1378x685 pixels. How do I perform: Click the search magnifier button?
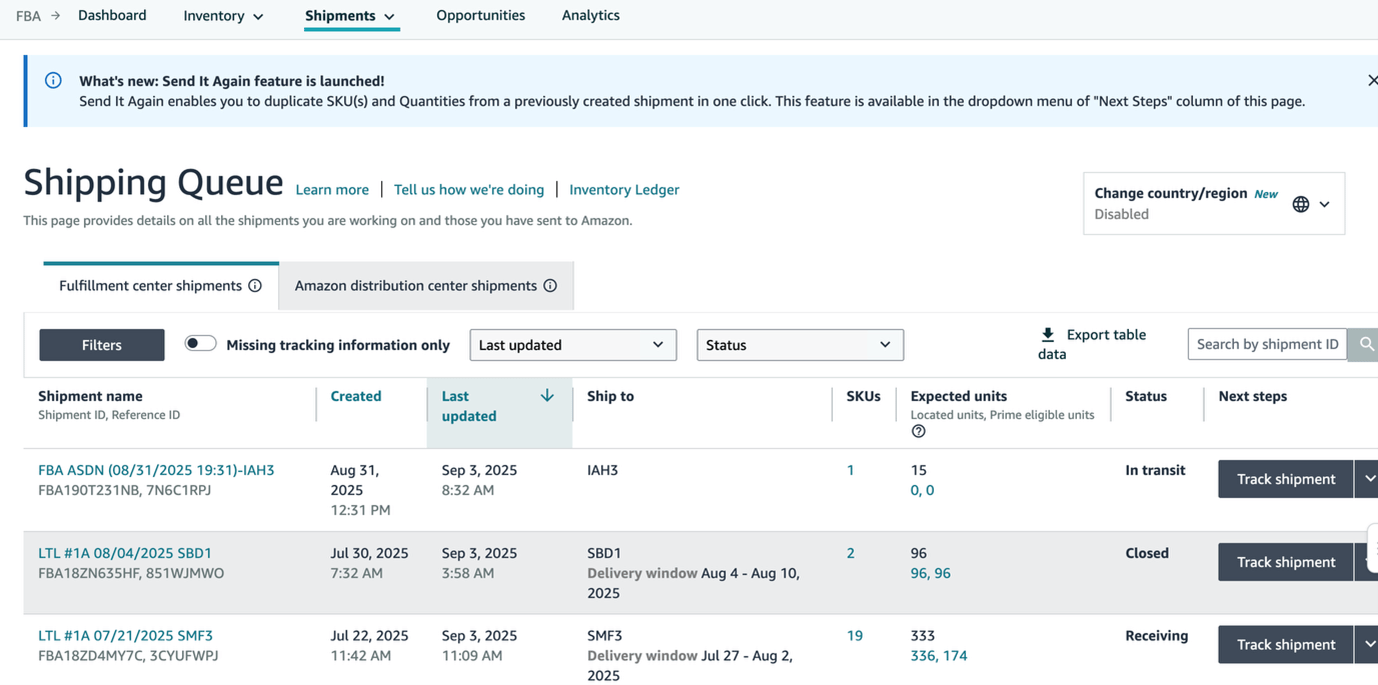[1365, 344]
